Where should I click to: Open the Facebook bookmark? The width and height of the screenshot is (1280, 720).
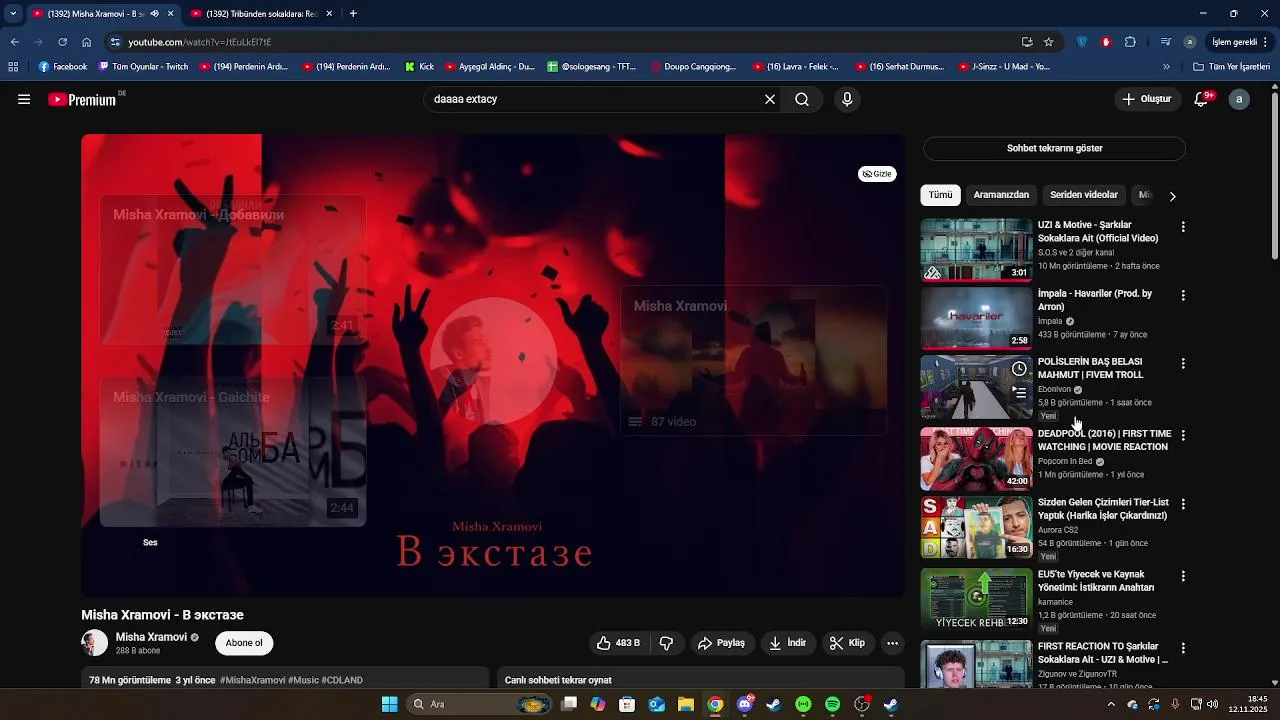[62, 67]
